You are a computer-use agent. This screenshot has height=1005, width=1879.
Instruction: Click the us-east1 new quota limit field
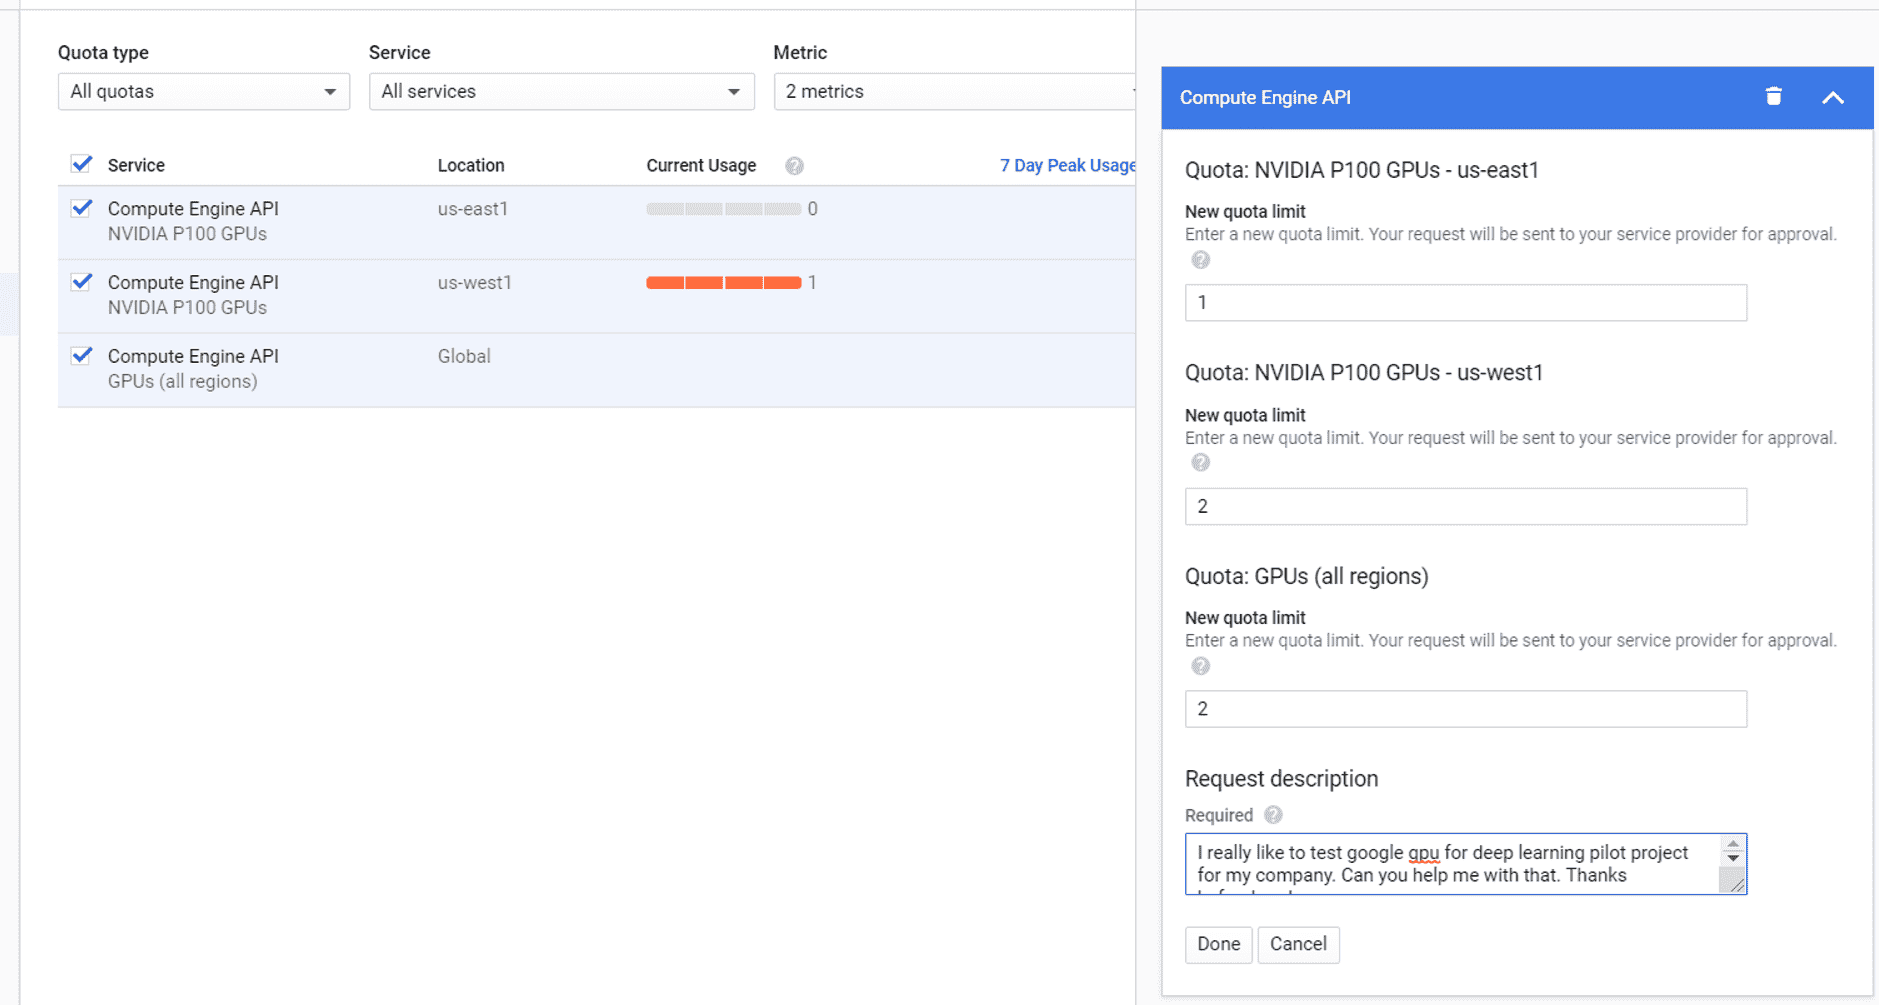[x=1465, y=303]
